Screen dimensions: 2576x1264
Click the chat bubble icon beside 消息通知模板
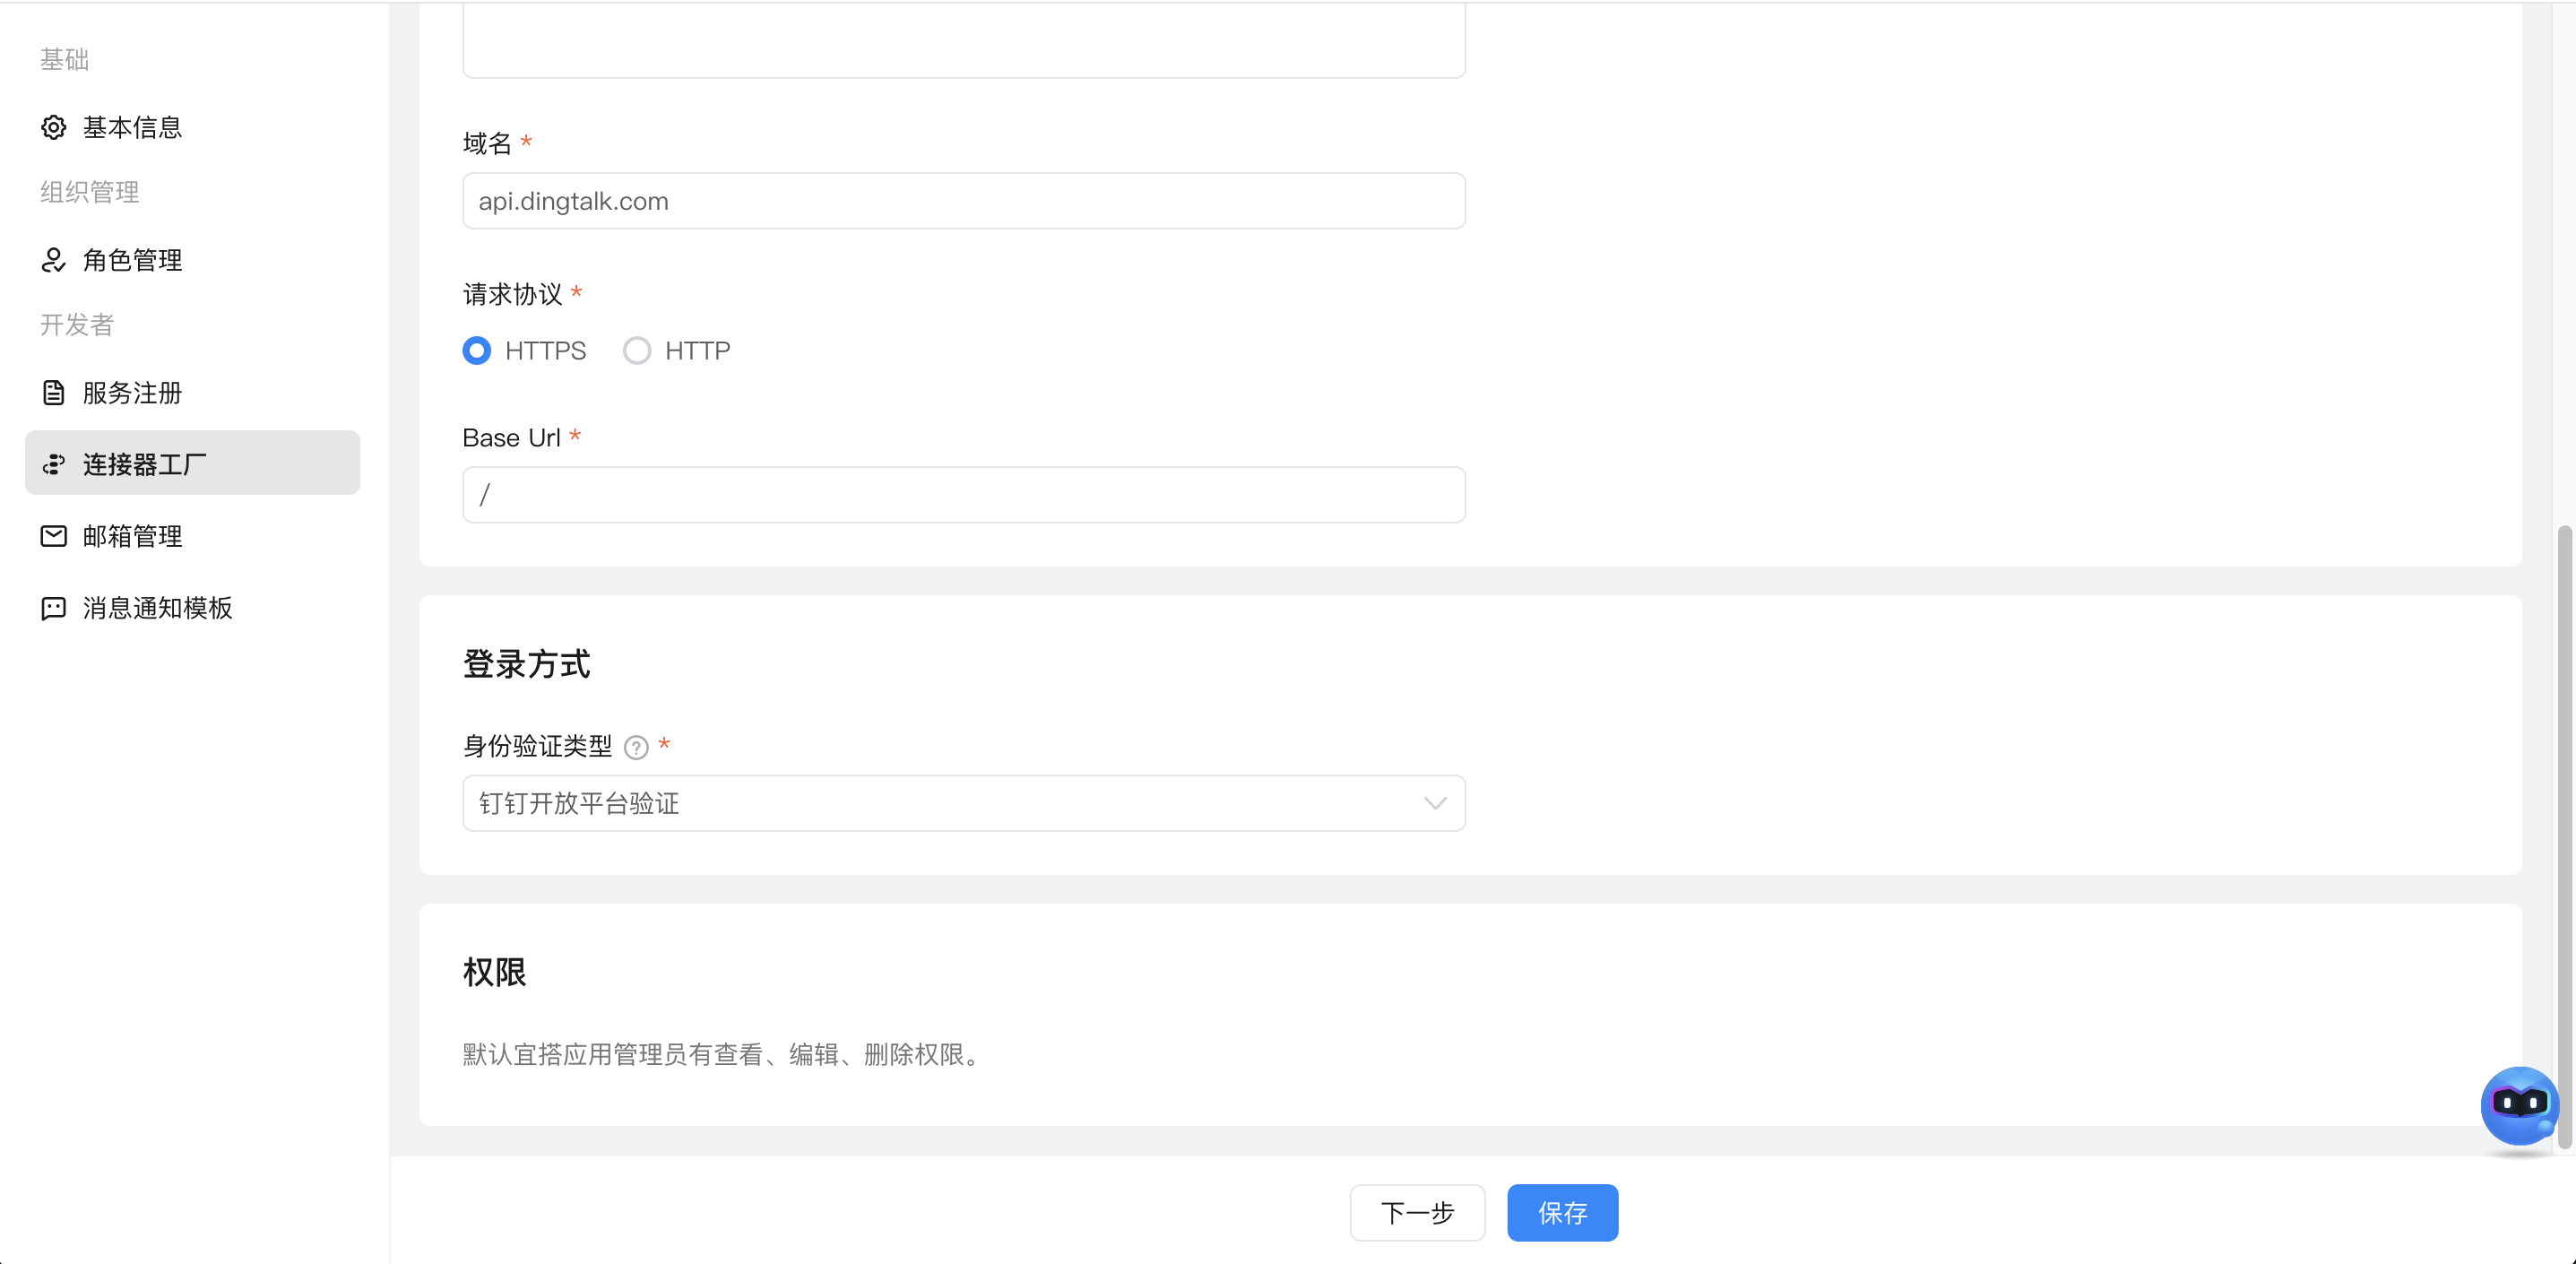[53, 608]
